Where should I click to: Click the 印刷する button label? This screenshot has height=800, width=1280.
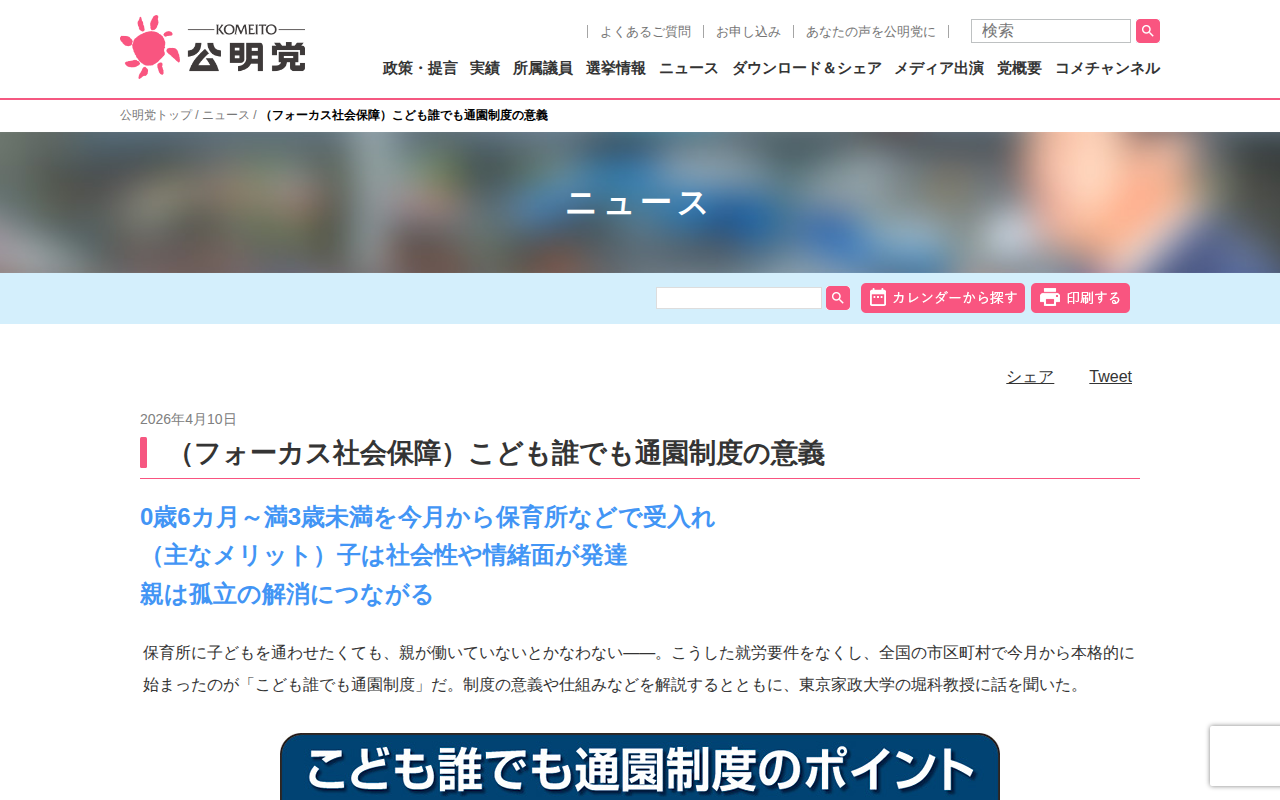1094,298
